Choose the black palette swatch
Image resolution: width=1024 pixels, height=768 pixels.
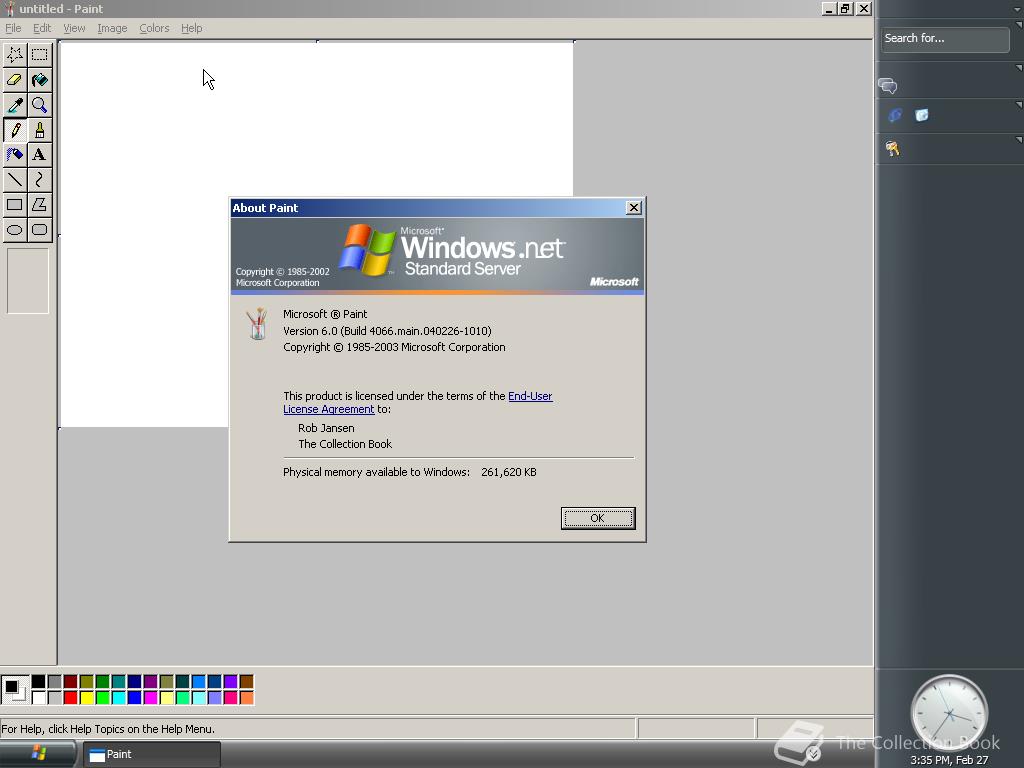point(39,682)
